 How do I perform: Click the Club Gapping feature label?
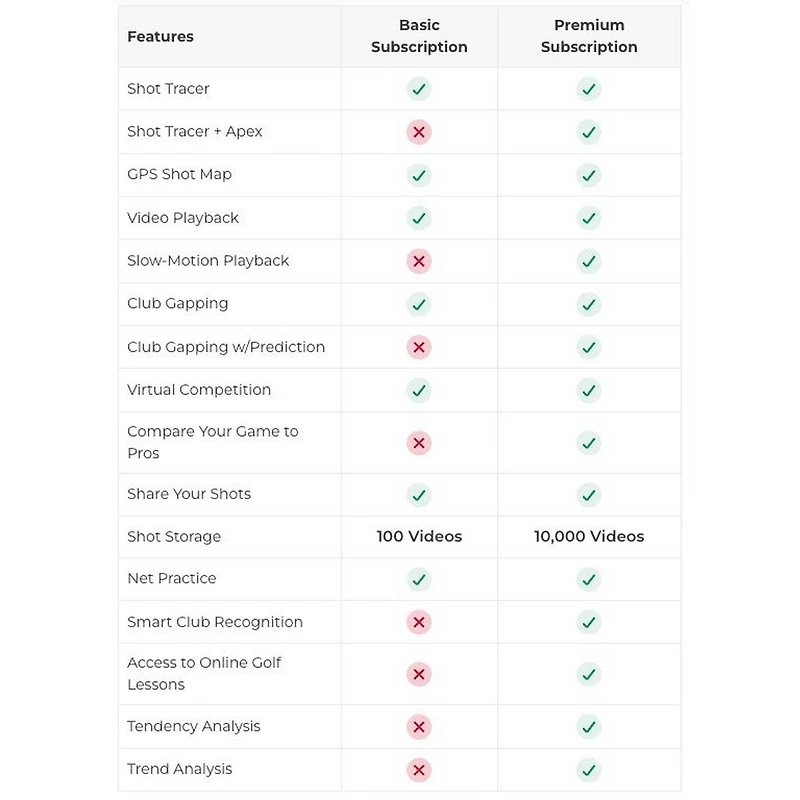pos(177,304)
